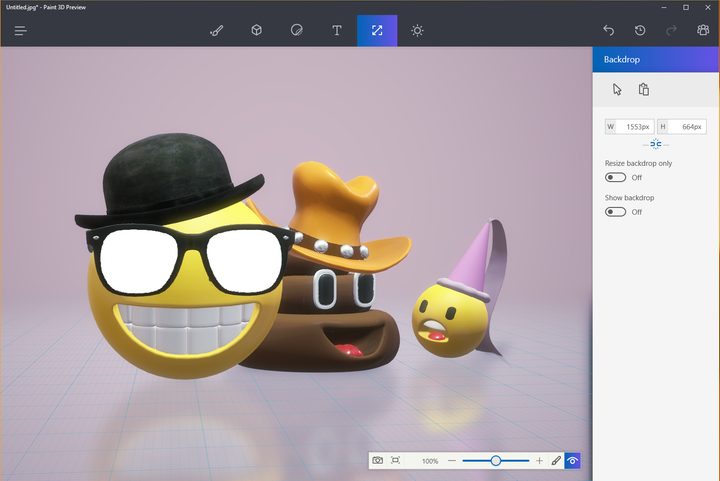The image size is (720, 481).
Task: Select the Canvas tool tab
Action: [x=377, y=31]
